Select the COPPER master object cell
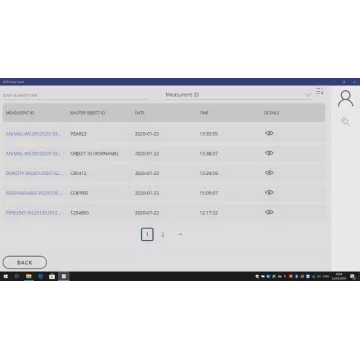This screenshot has height=360, width=360. tap(79, 193)
